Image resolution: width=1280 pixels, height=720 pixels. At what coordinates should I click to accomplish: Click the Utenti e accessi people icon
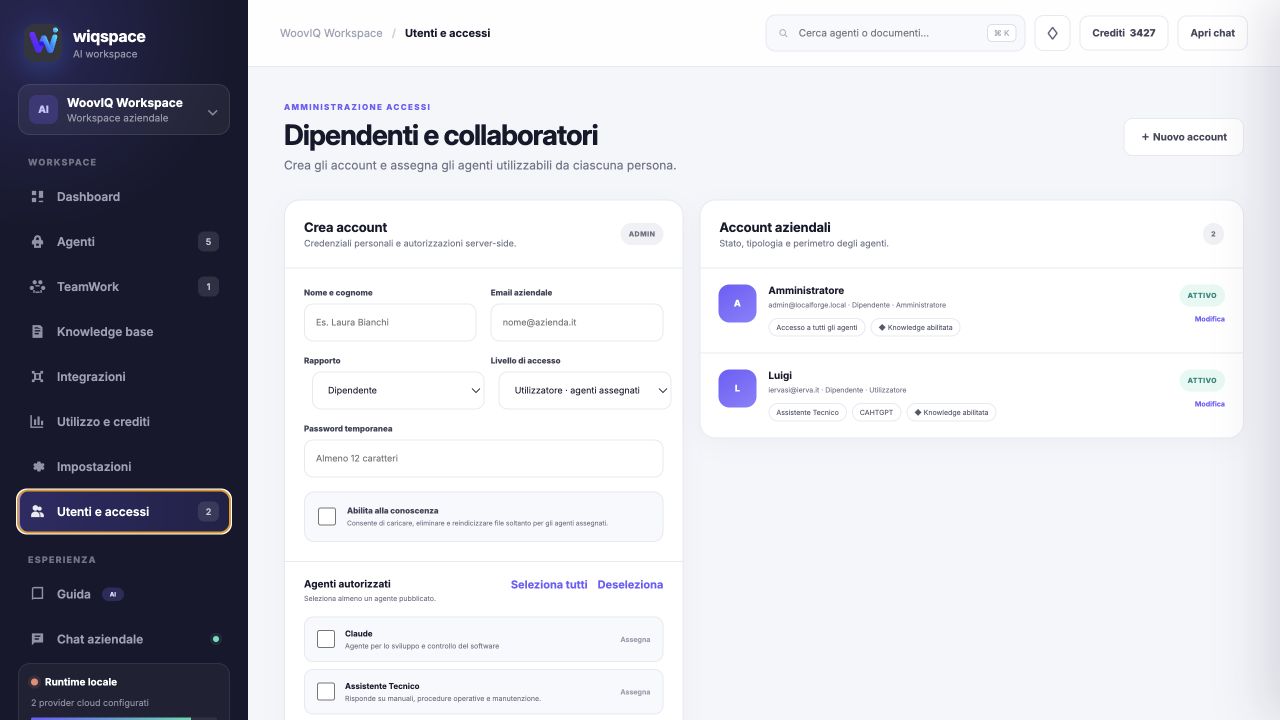tap(37, 512)
